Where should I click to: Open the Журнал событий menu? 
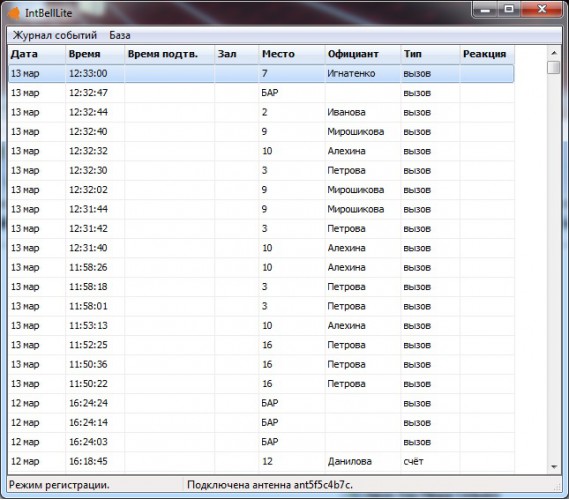[x=55, y=35]
